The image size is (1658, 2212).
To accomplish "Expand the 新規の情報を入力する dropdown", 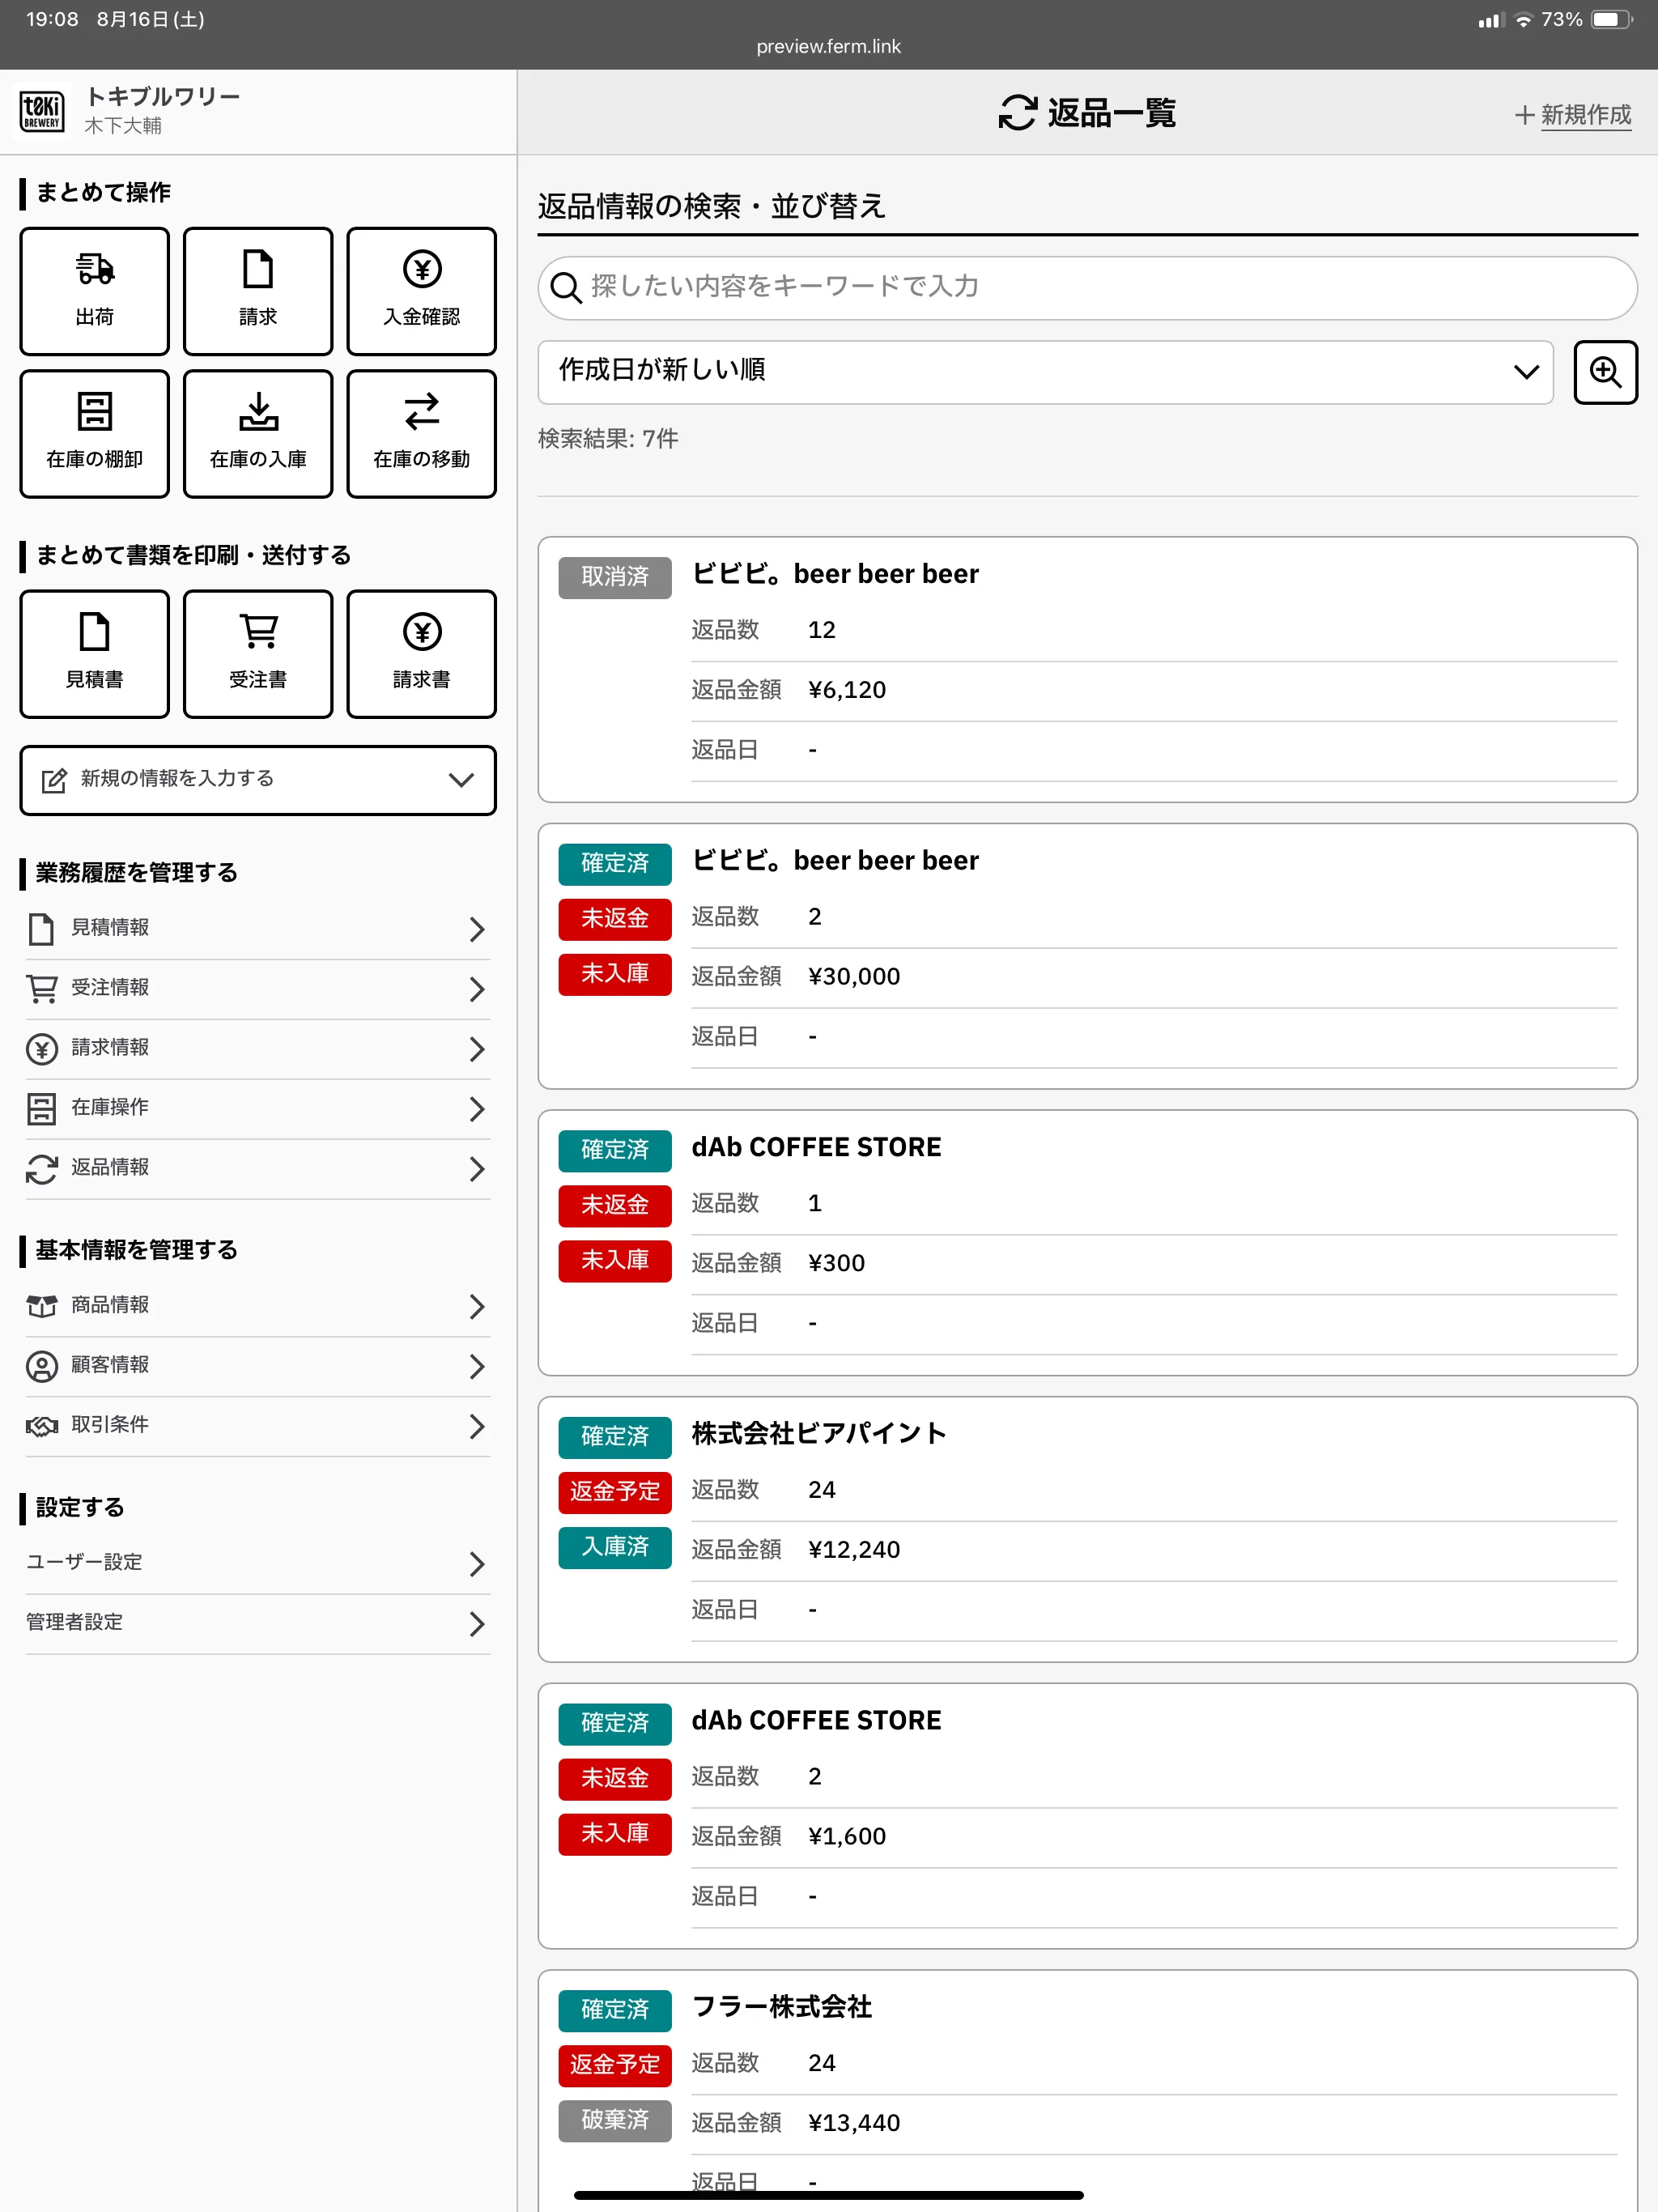I will tap(258, 779).
